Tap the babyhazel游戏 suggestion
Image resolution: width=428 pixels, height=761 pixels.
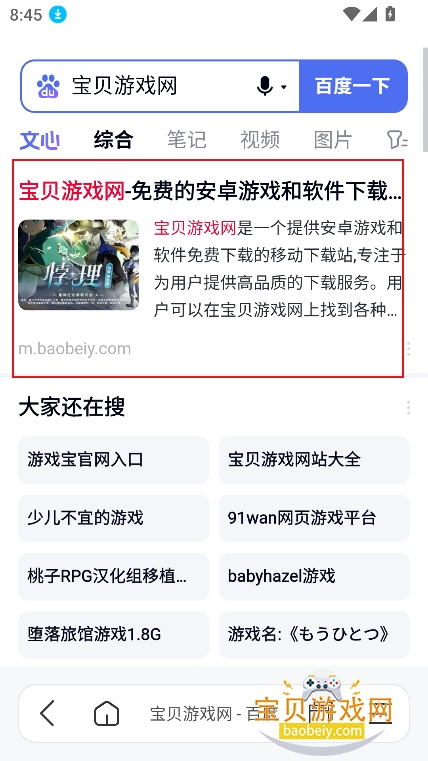coord(314,576)
